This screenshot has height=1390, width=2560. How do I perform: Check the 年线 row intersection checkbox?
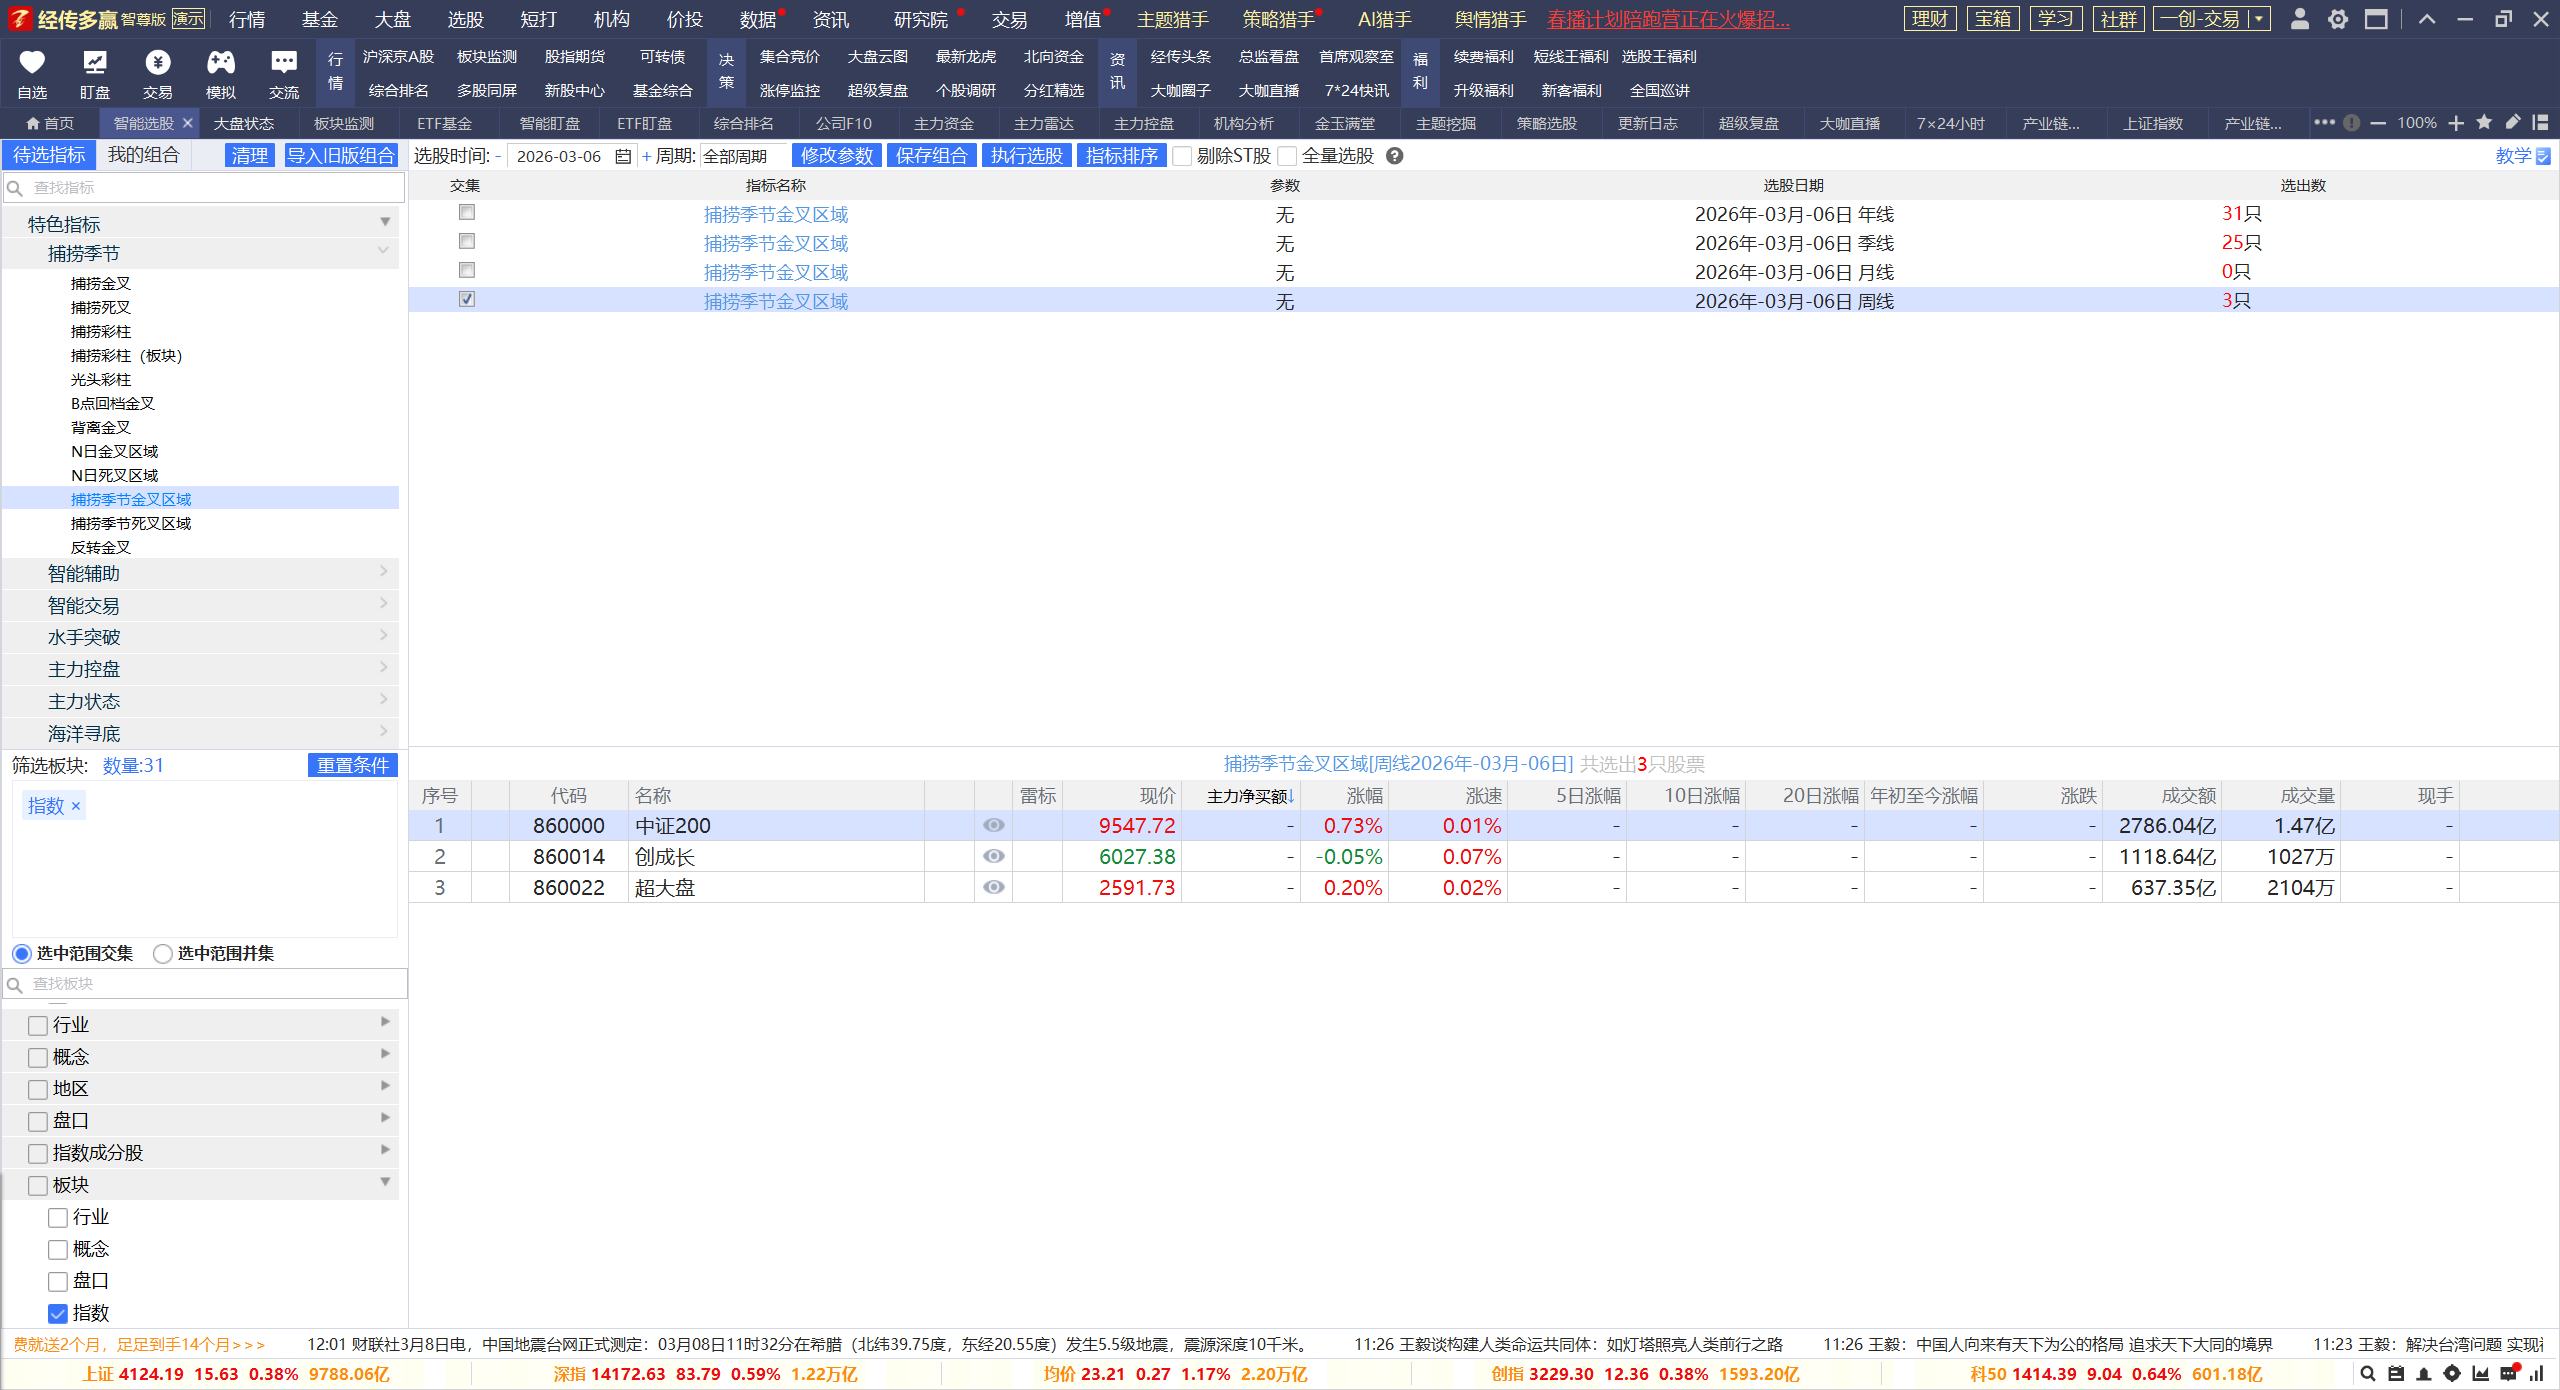[x=466, y=212]
